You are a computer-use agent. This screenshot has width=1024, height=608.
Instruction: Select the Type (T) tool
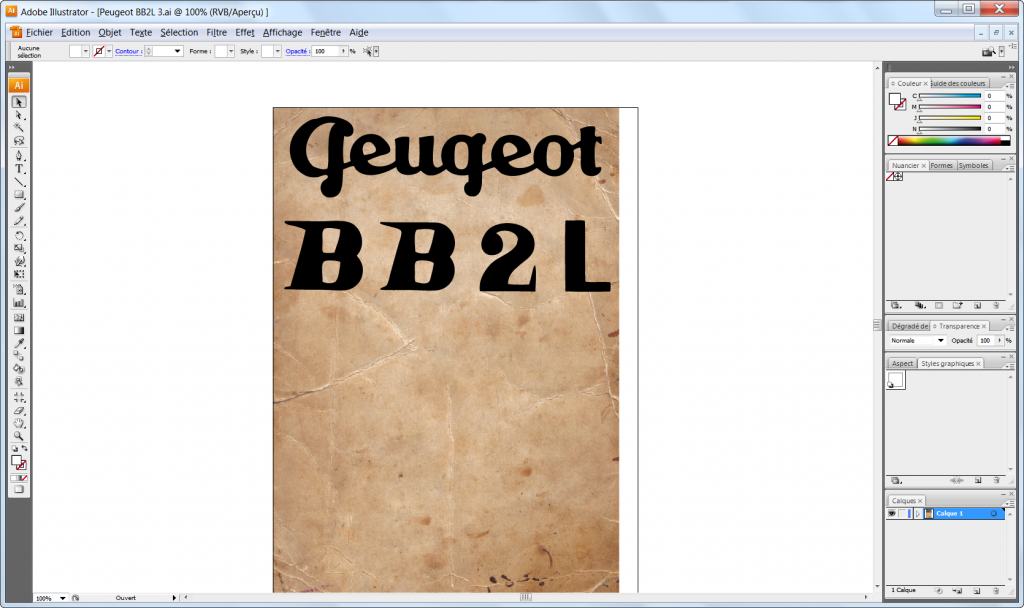click(x=19, y=168)
